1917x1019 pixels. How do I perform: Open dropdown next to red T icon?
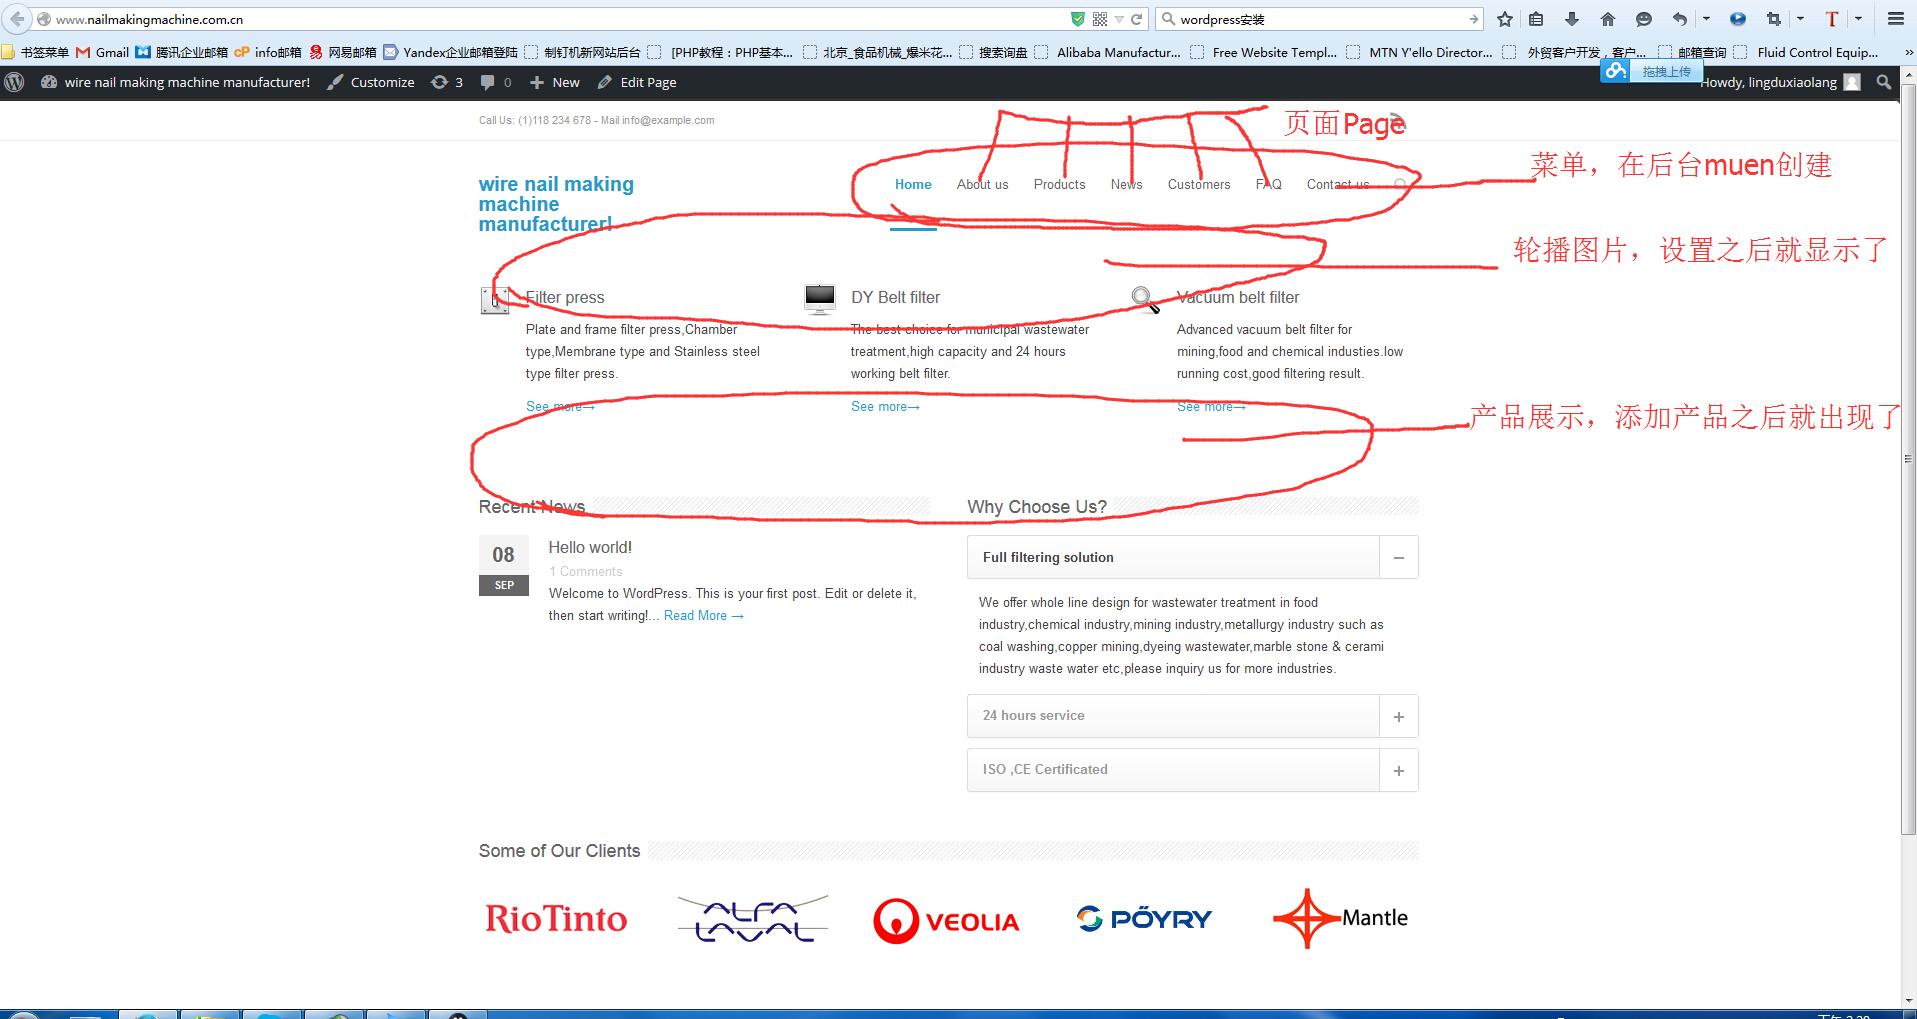click(1858, 19)
